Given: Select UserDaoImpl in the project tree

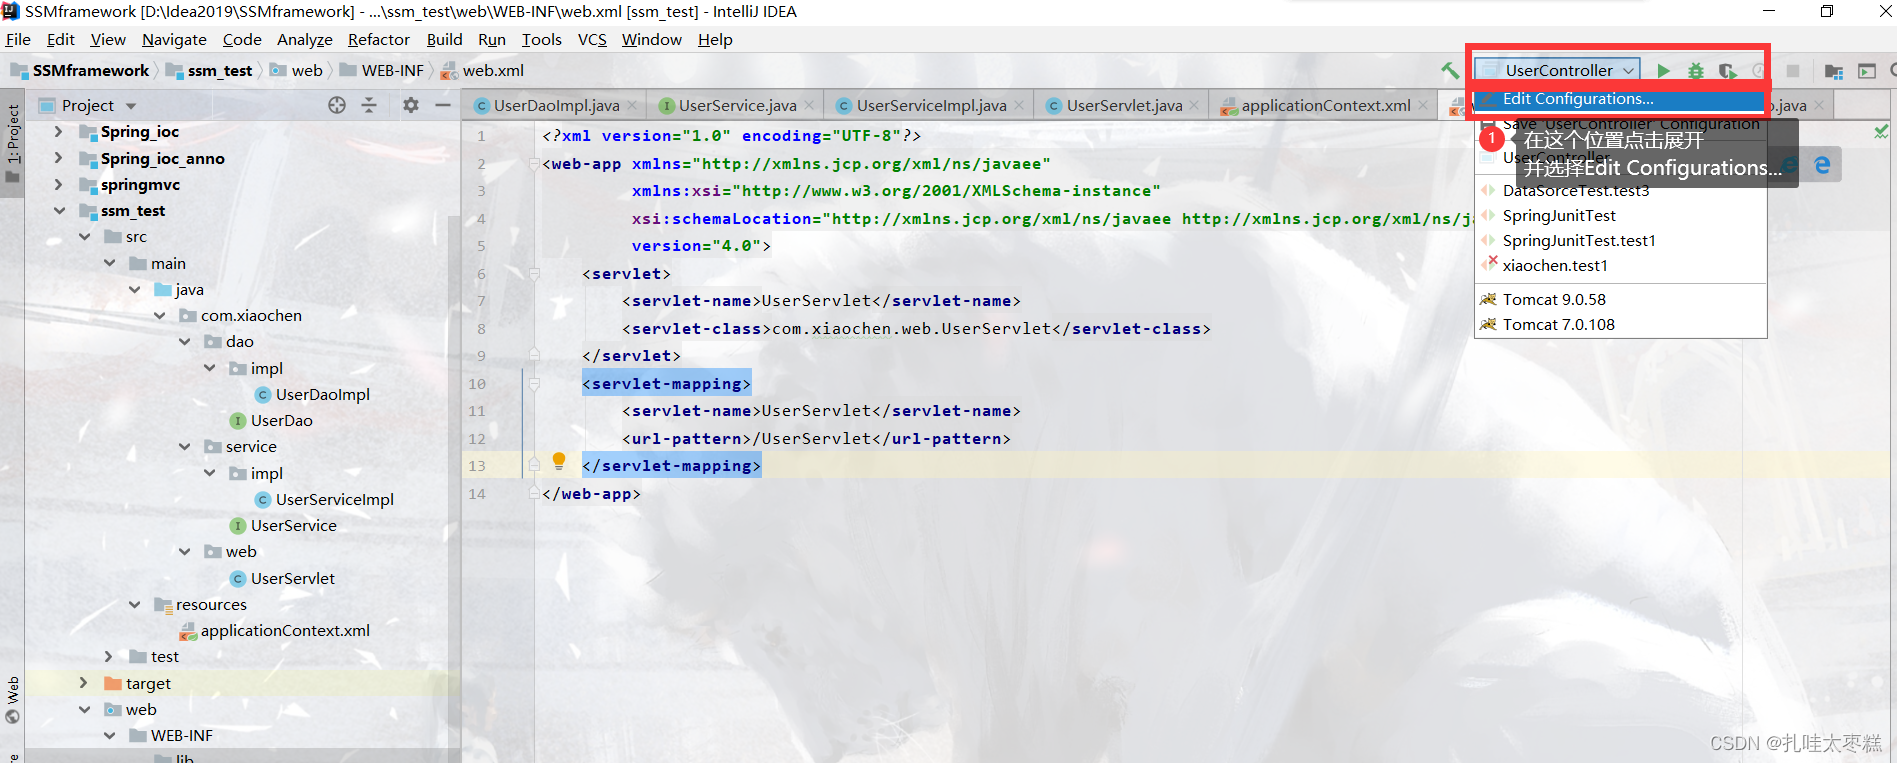Looking at the screenshot, I should 322,394.
